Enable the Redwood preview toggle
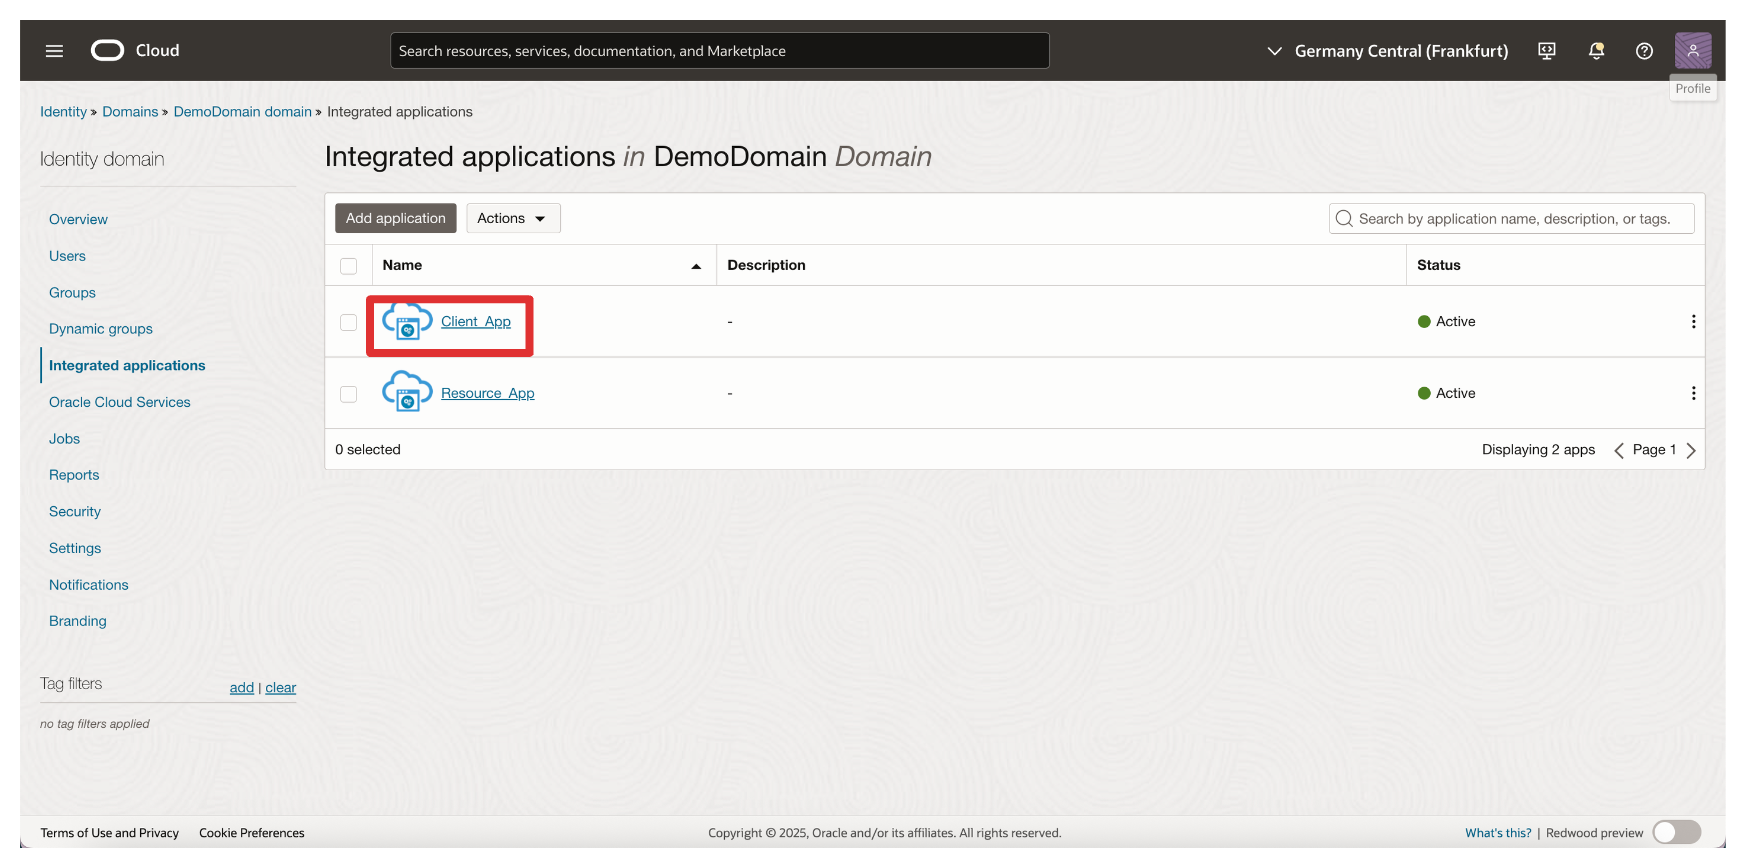This screenshot has width=1745, height=868. click(1676, 832)
